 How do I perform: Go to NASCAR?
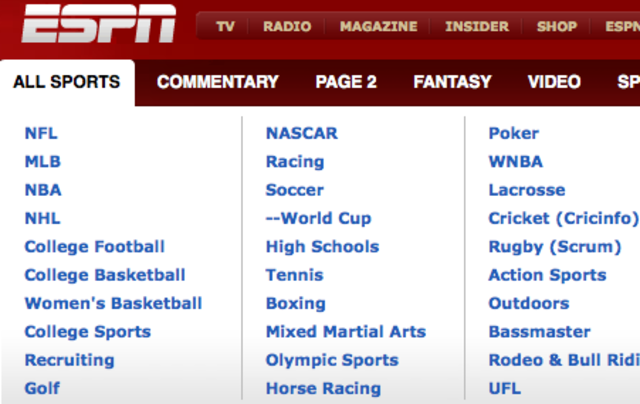pos(302,133)
